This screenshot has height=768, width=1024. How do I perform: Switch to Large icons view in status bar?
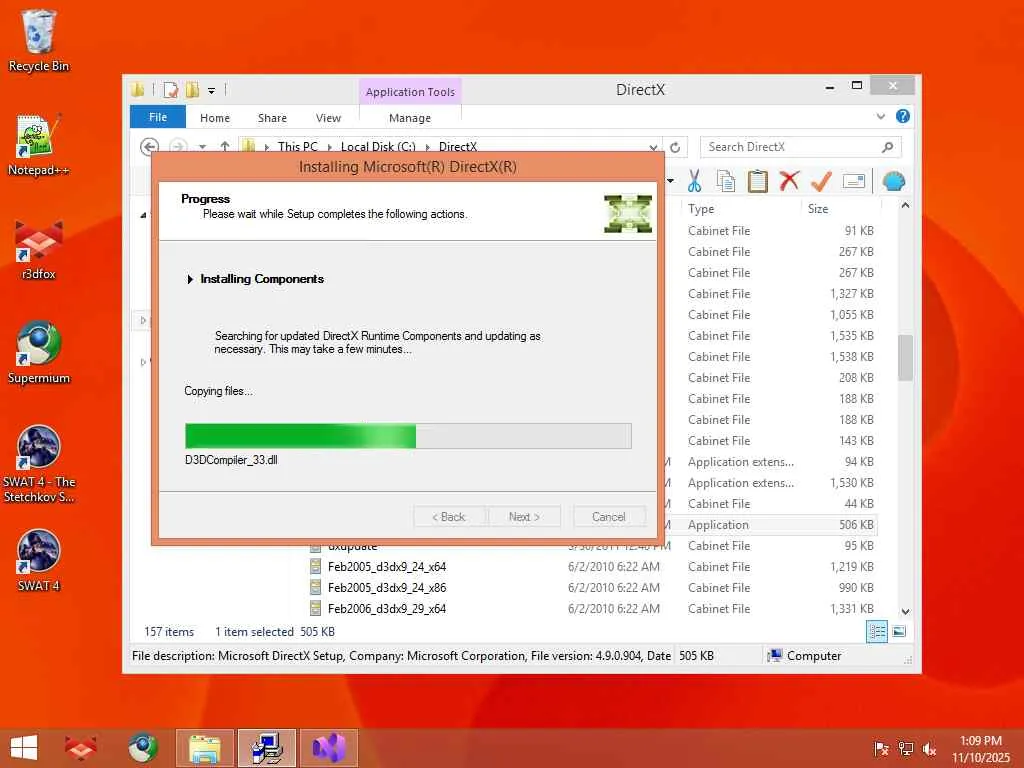(x=899, y=632)
